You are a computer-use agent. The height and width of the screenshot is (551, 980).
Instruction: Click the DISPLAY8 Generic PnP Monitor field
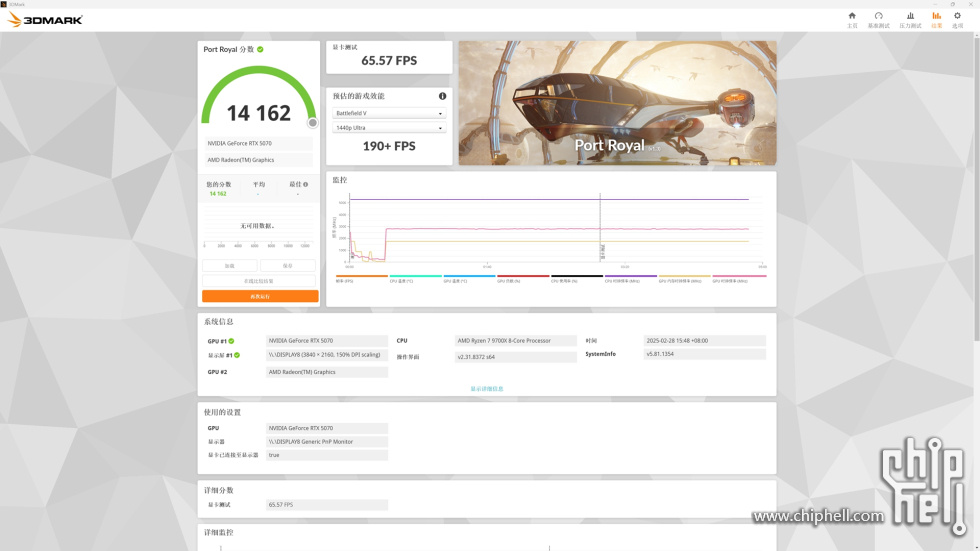pyautogui.click(x=327, y=442)
